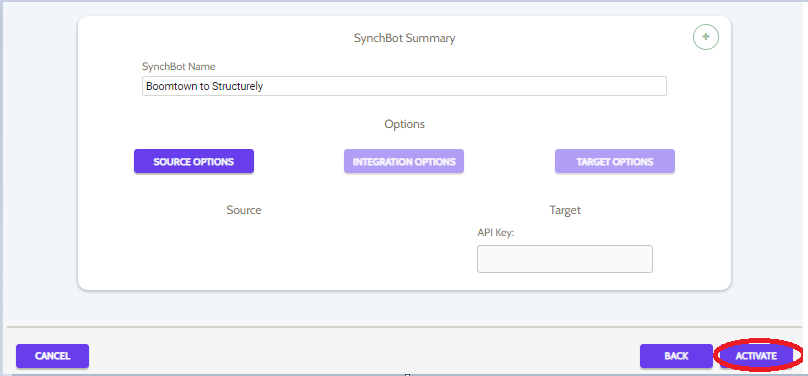
Task: Click the SynchBot Name field label
Action: click(x=179, y=66)
